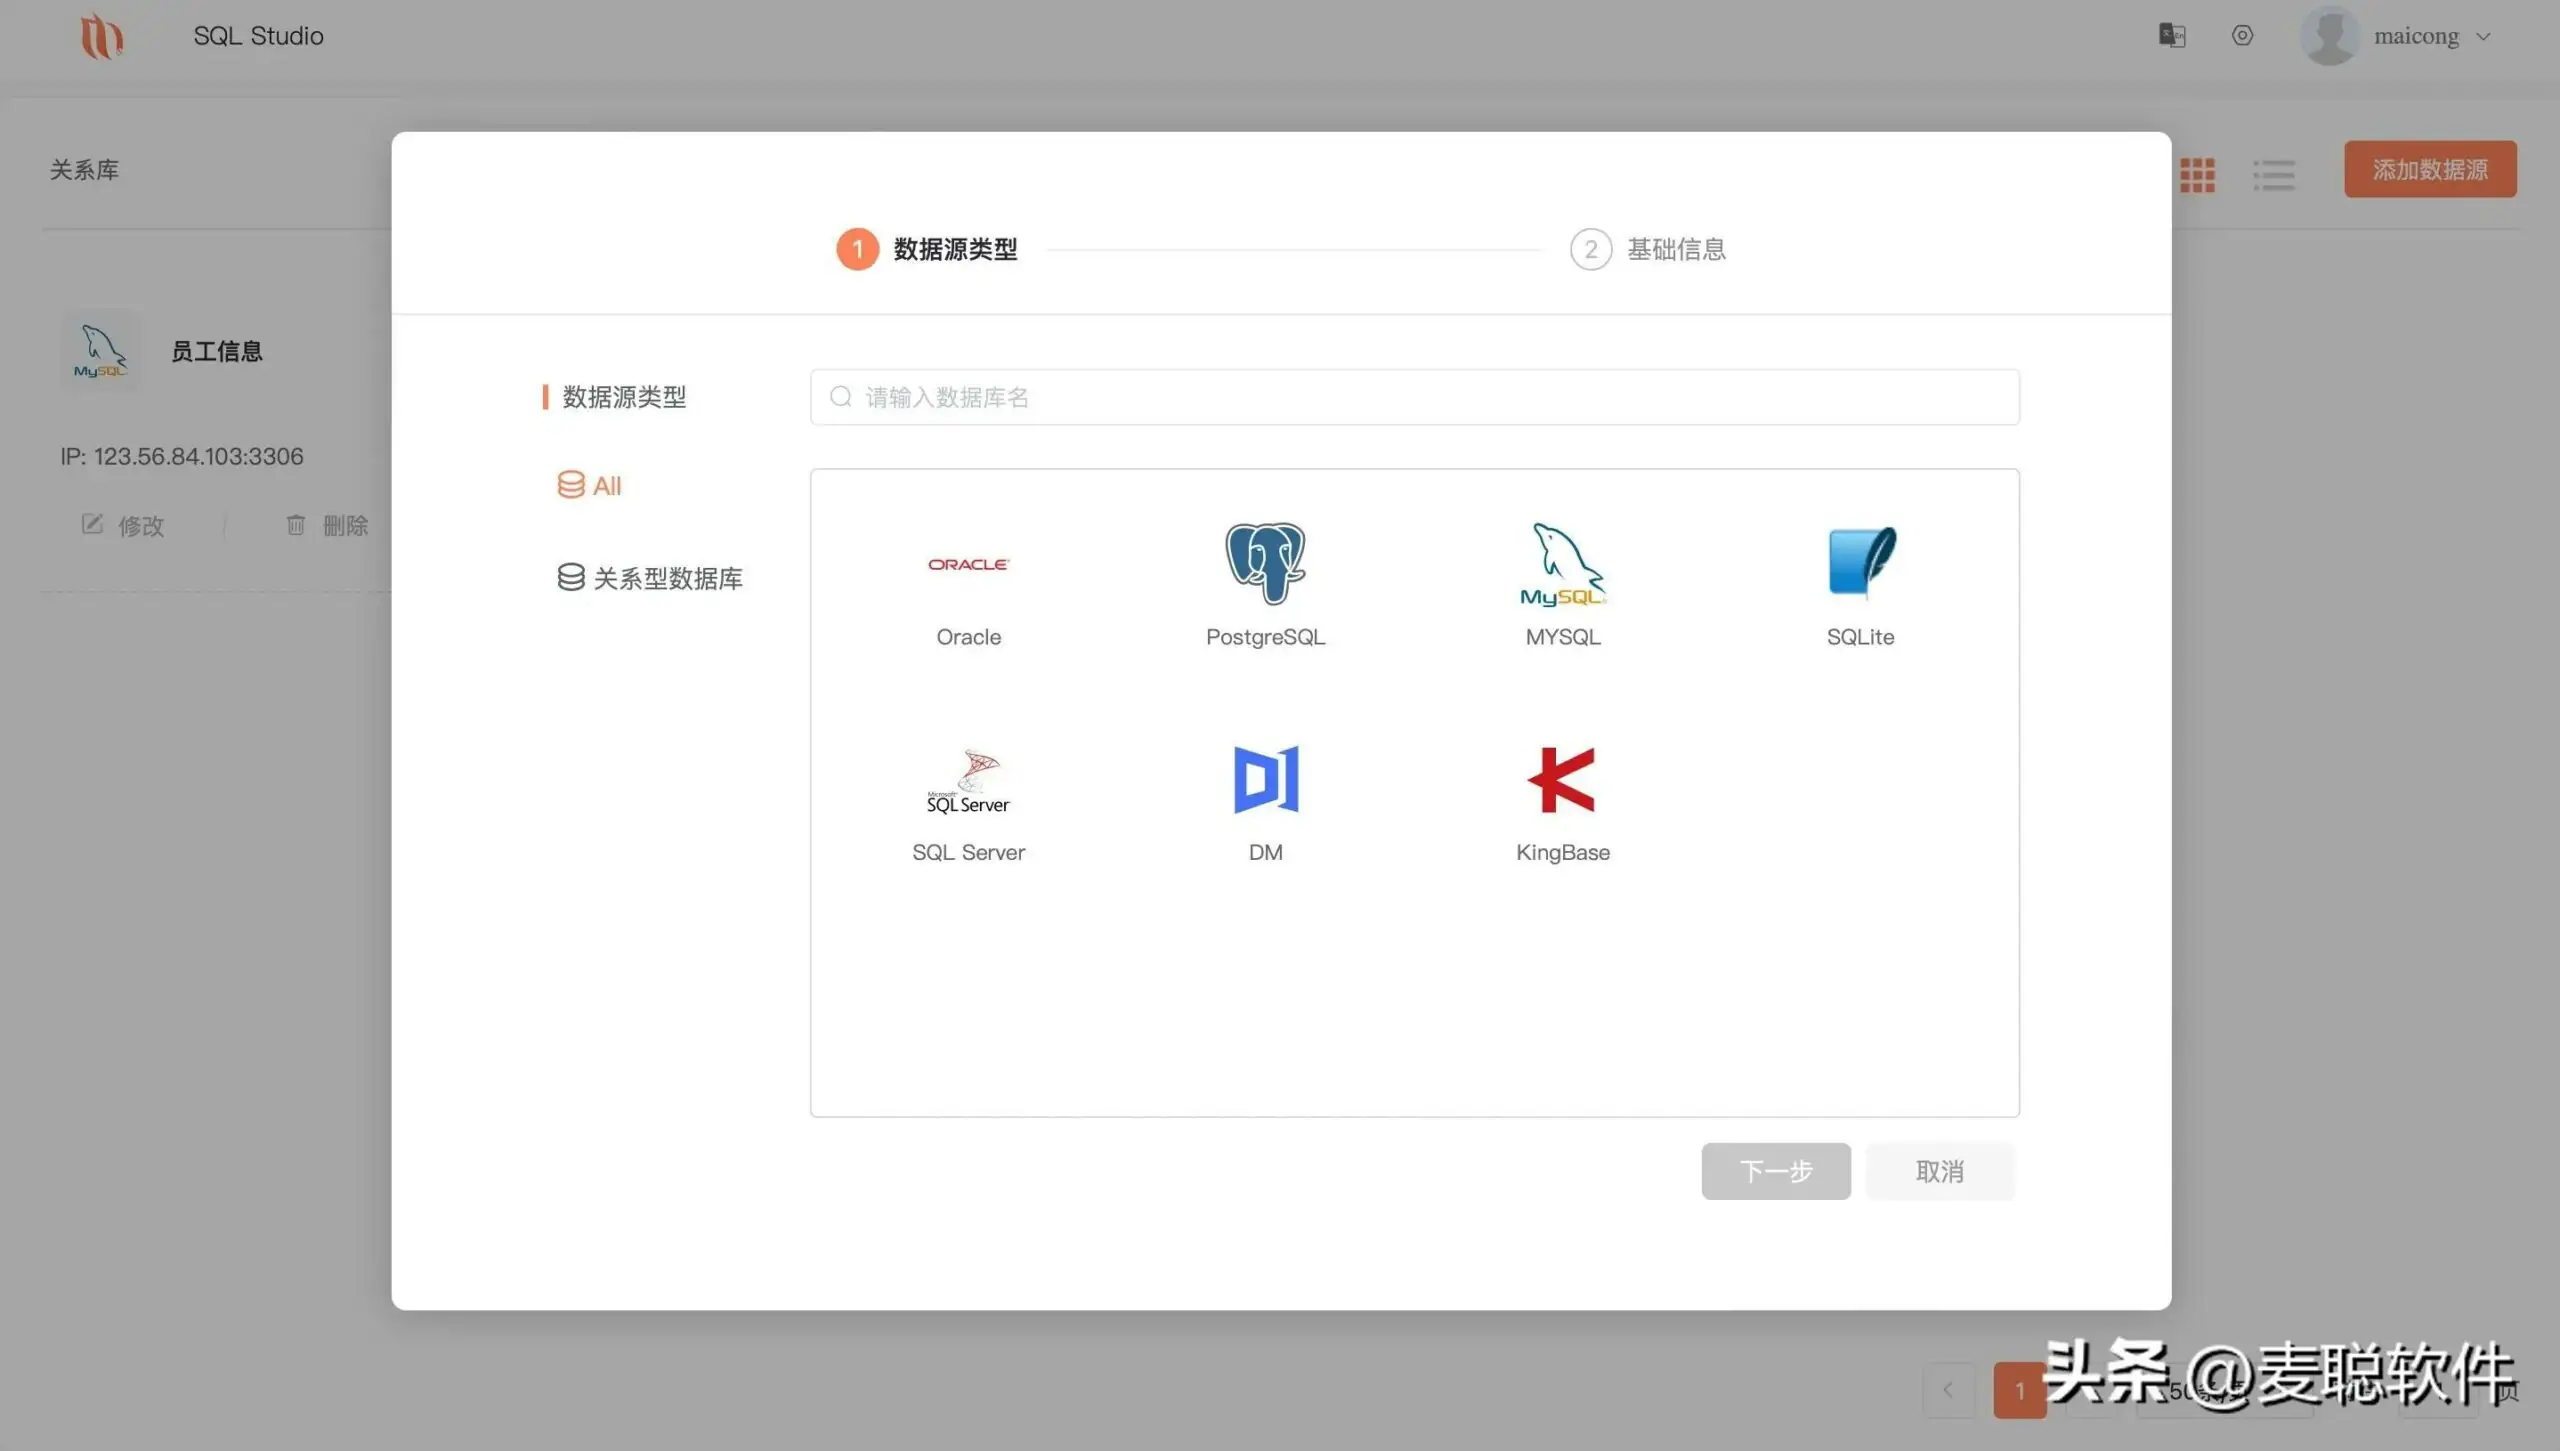Click the translation icon in the top bar
Screen dimensions: 2560x1451
[x=2170, y=35]
